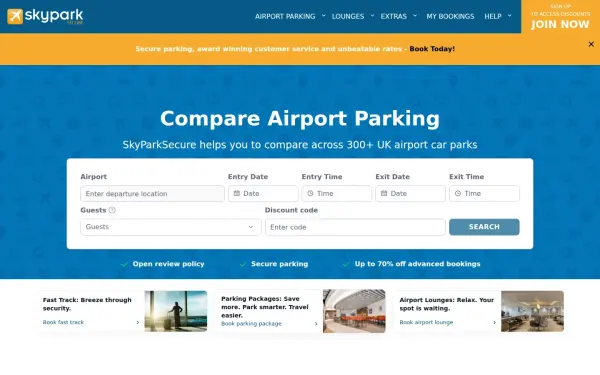Screen dimensions: 600x375
Task: Close the orange promo banner
Action: point(591,44)
